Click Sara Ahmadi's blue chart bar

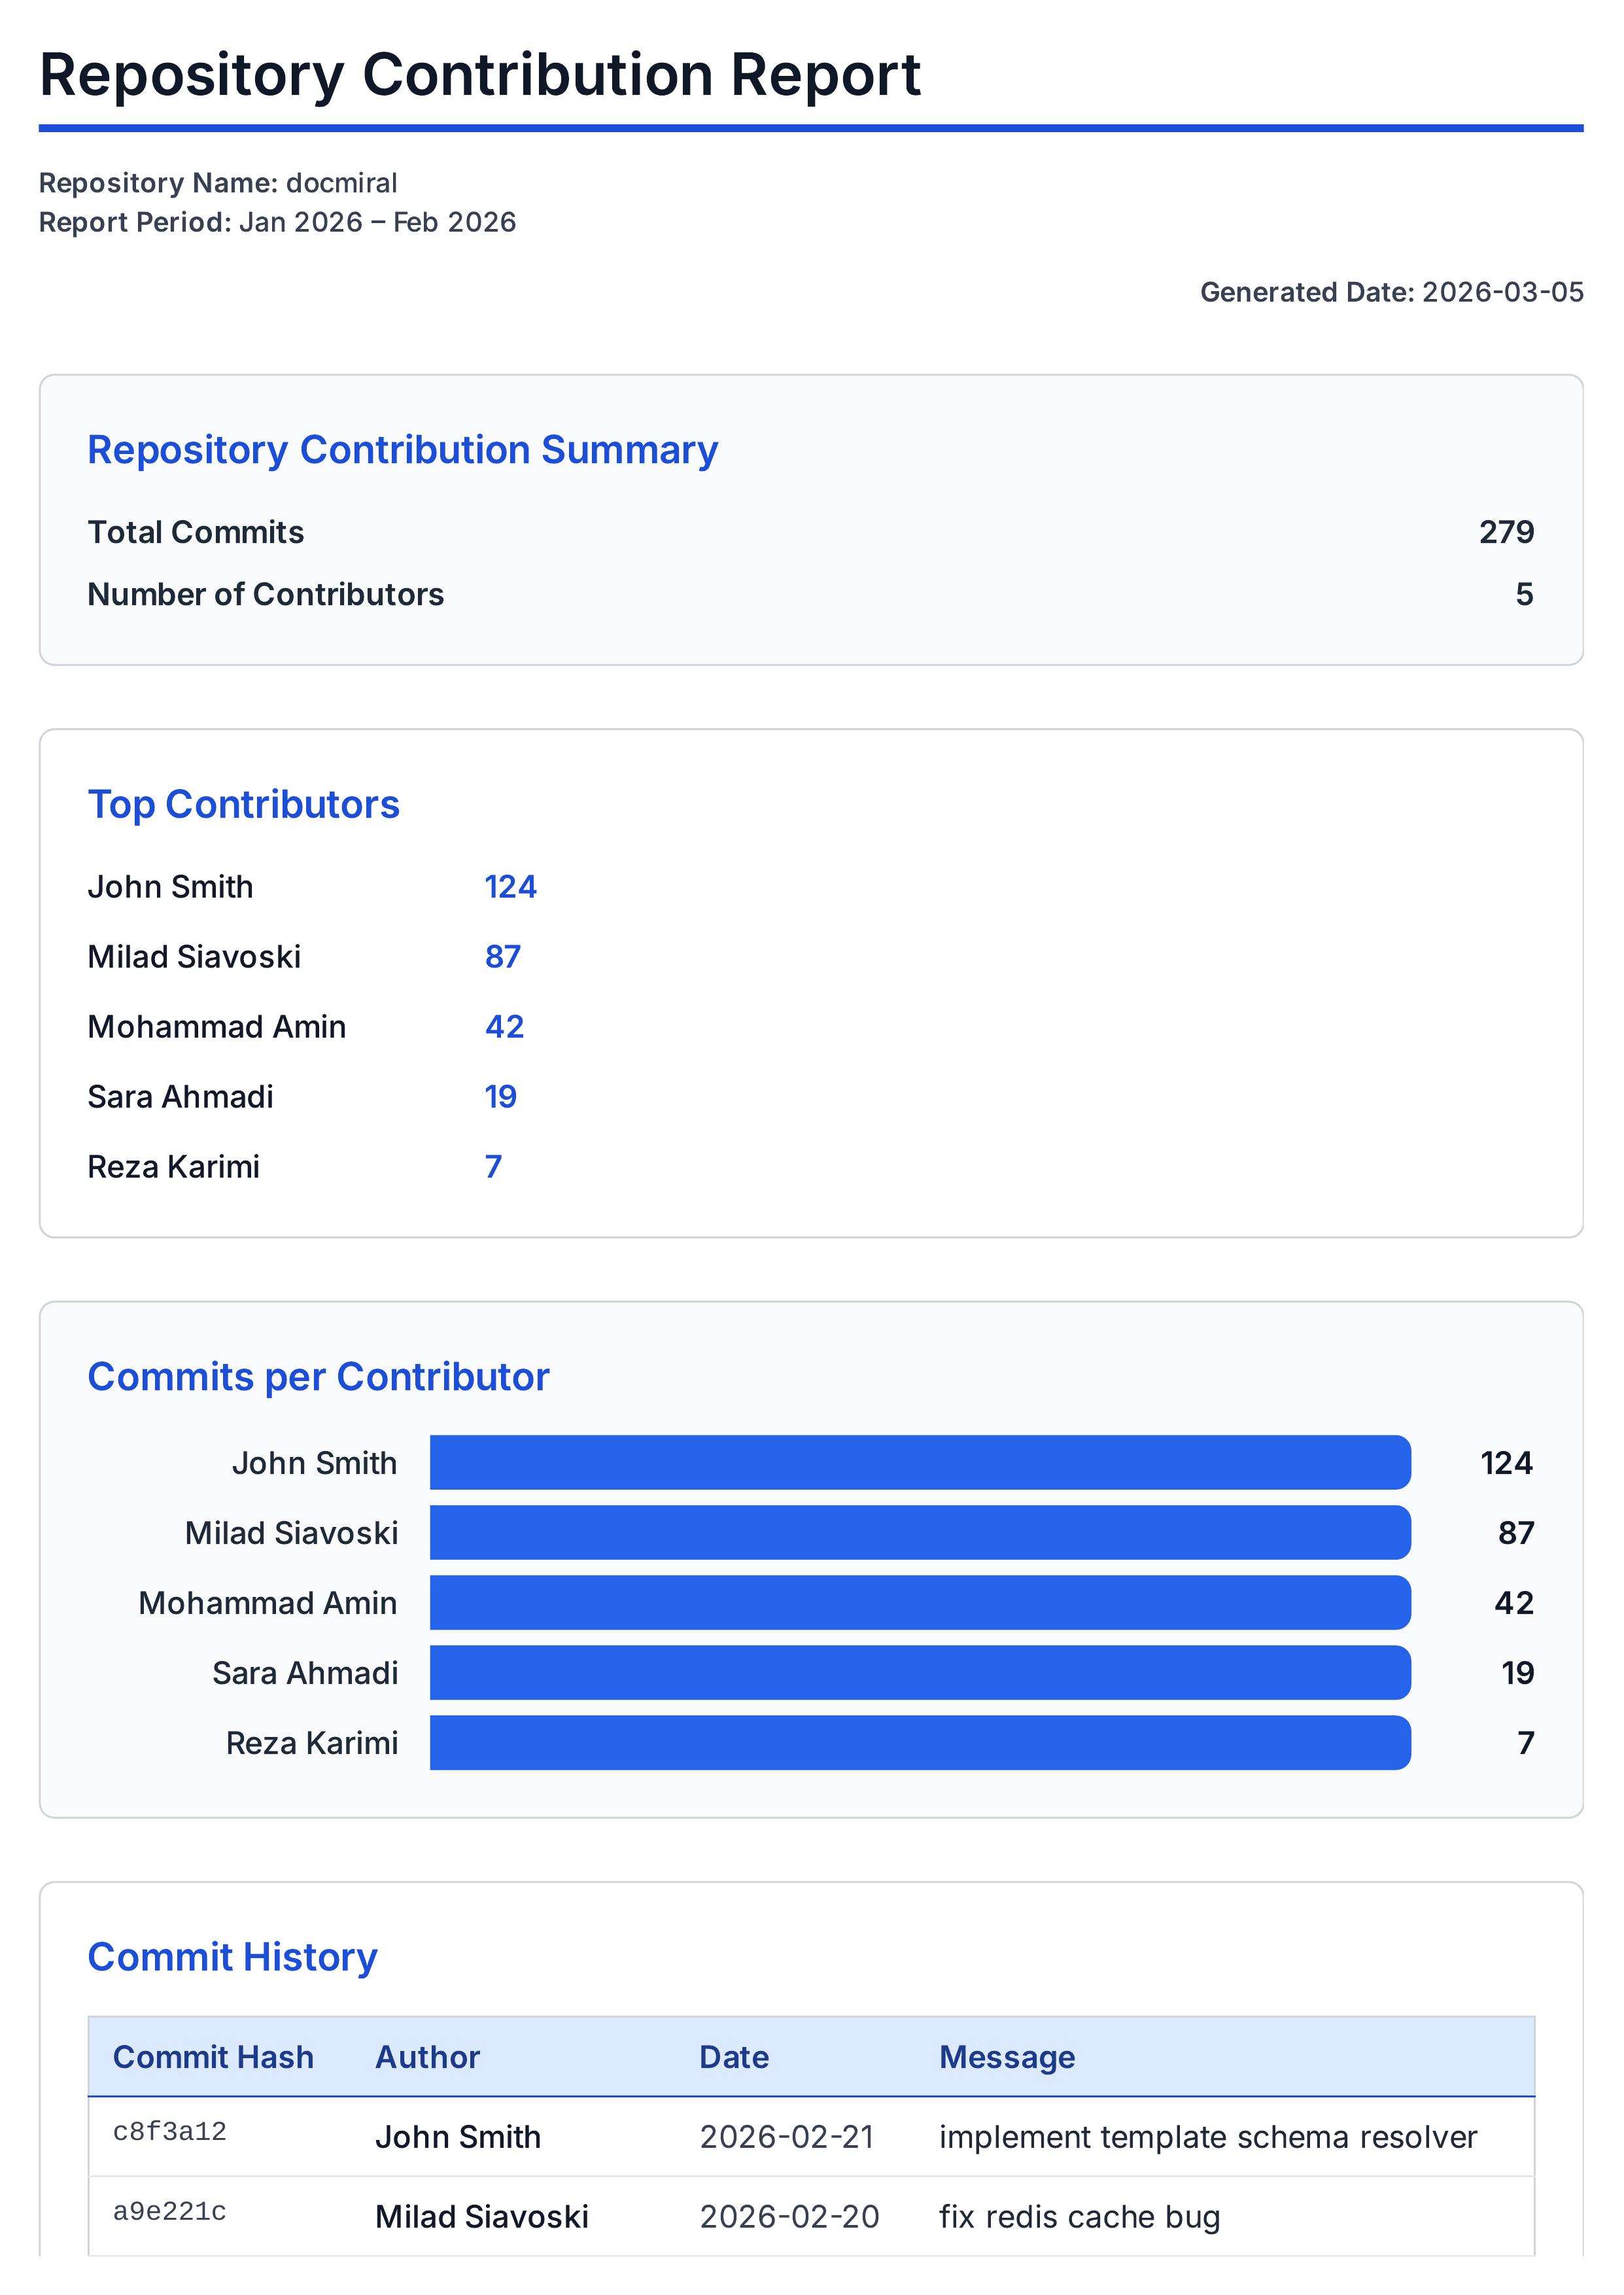[x=919, y=1673]
